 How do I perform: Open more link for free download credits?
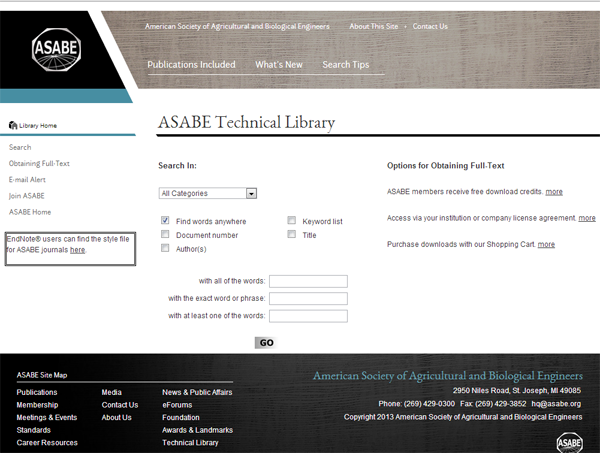(x=554, y=192)
